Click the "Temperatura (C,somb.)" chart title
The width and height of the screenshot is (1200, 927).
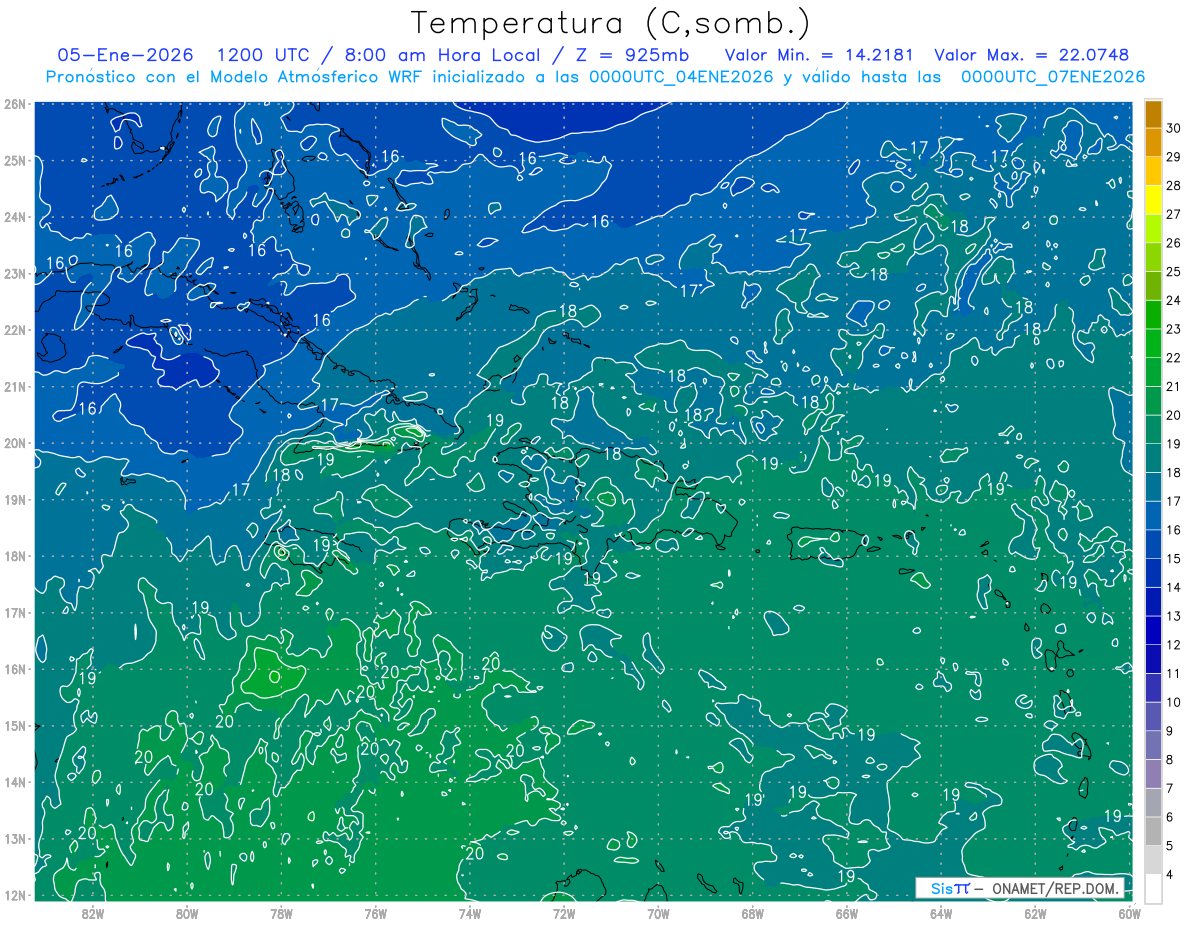click(x=611, y=23)
